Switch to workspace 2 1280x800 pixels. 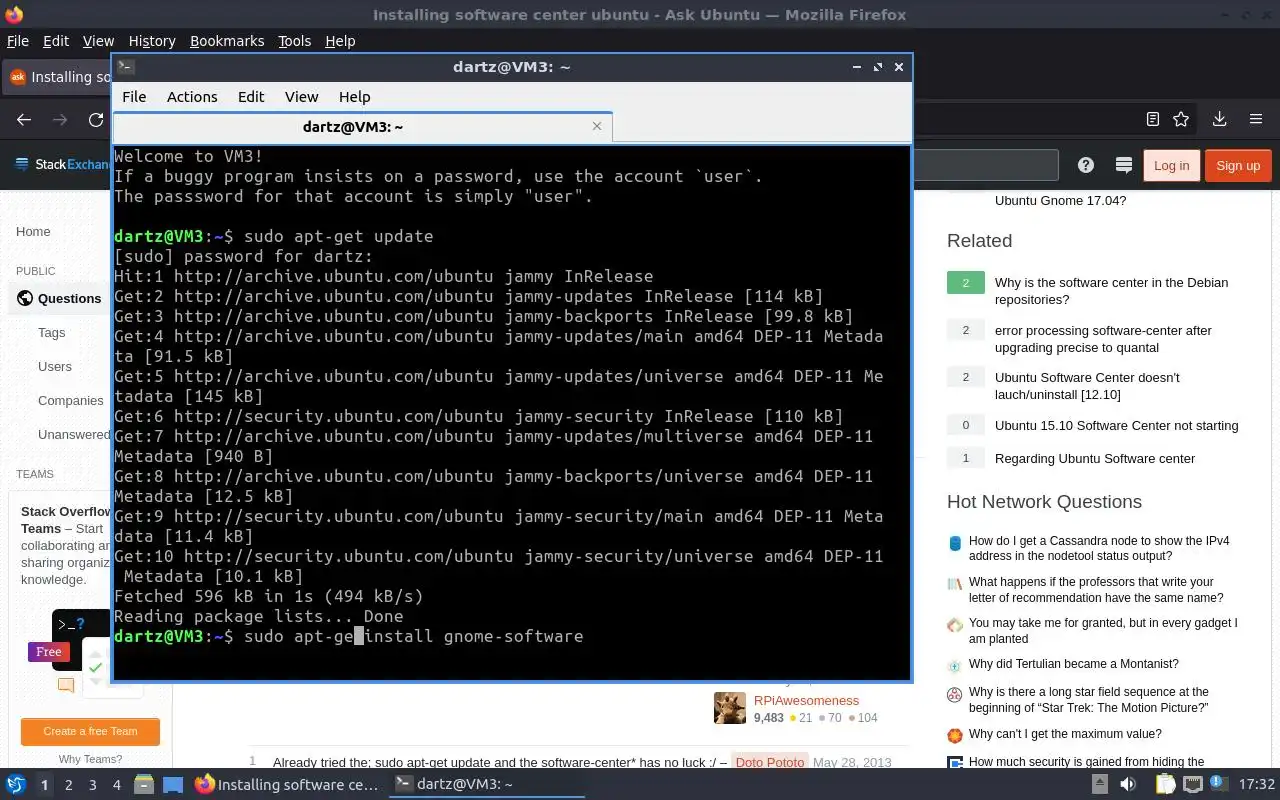68,785
